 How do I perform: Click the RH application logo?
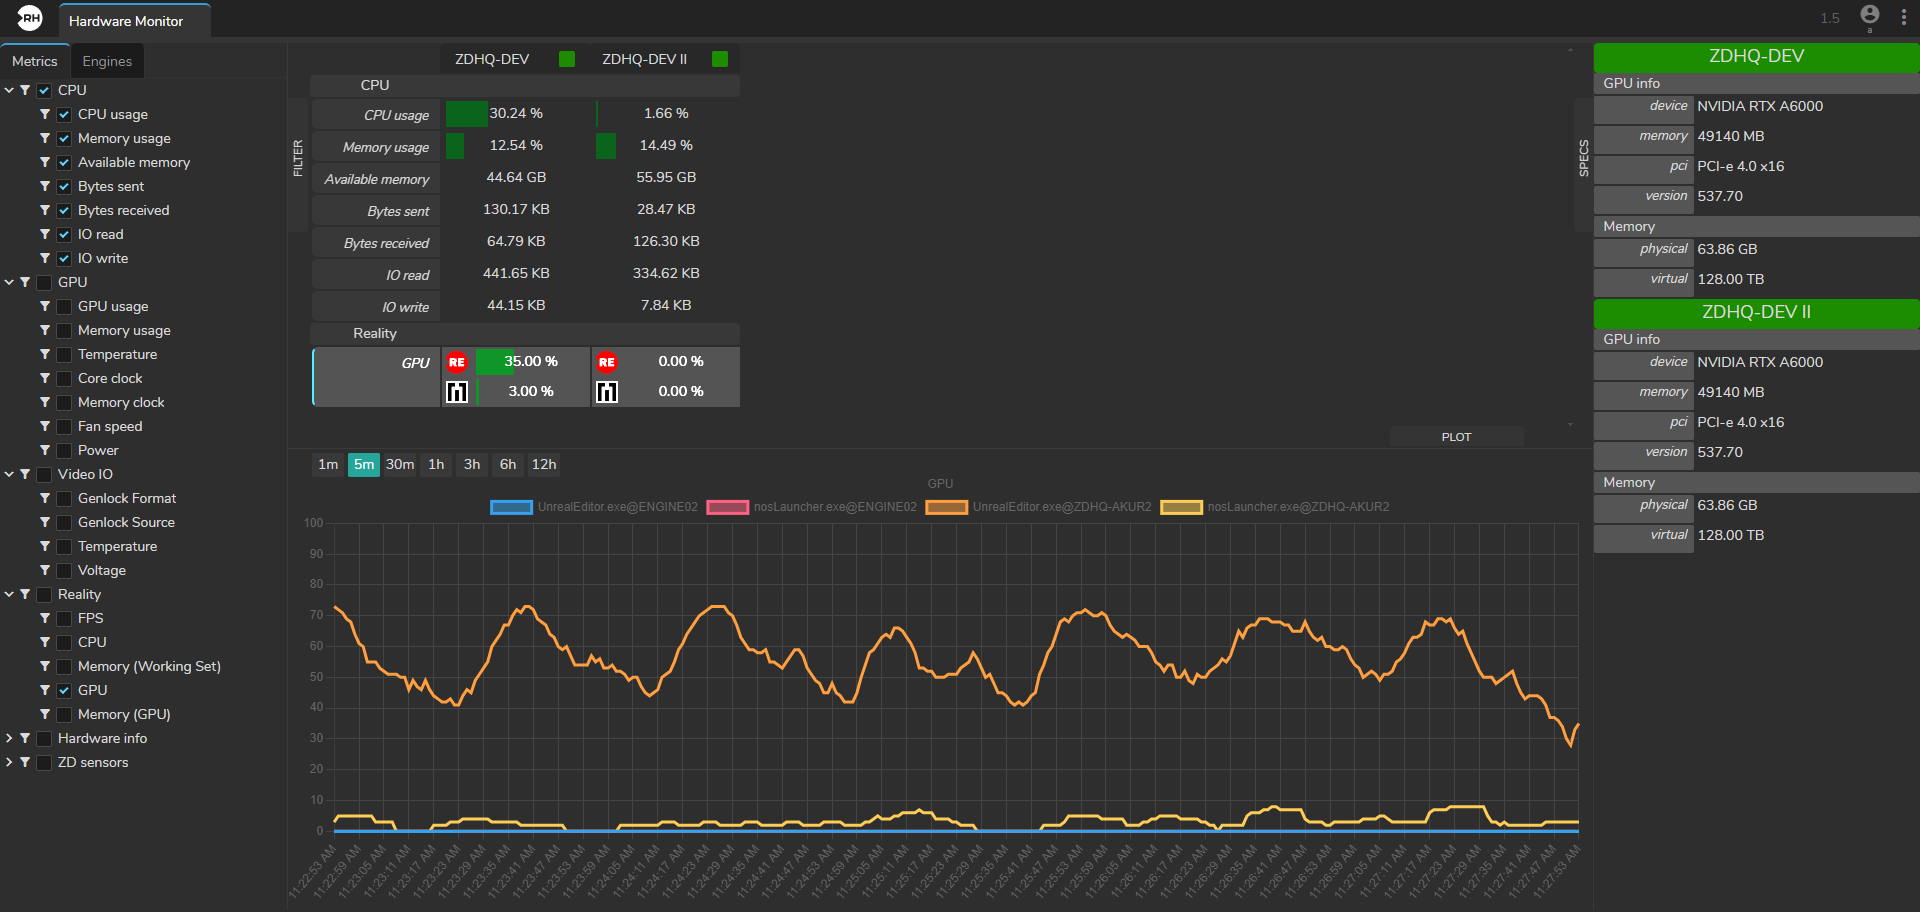(x=30, y=18)
